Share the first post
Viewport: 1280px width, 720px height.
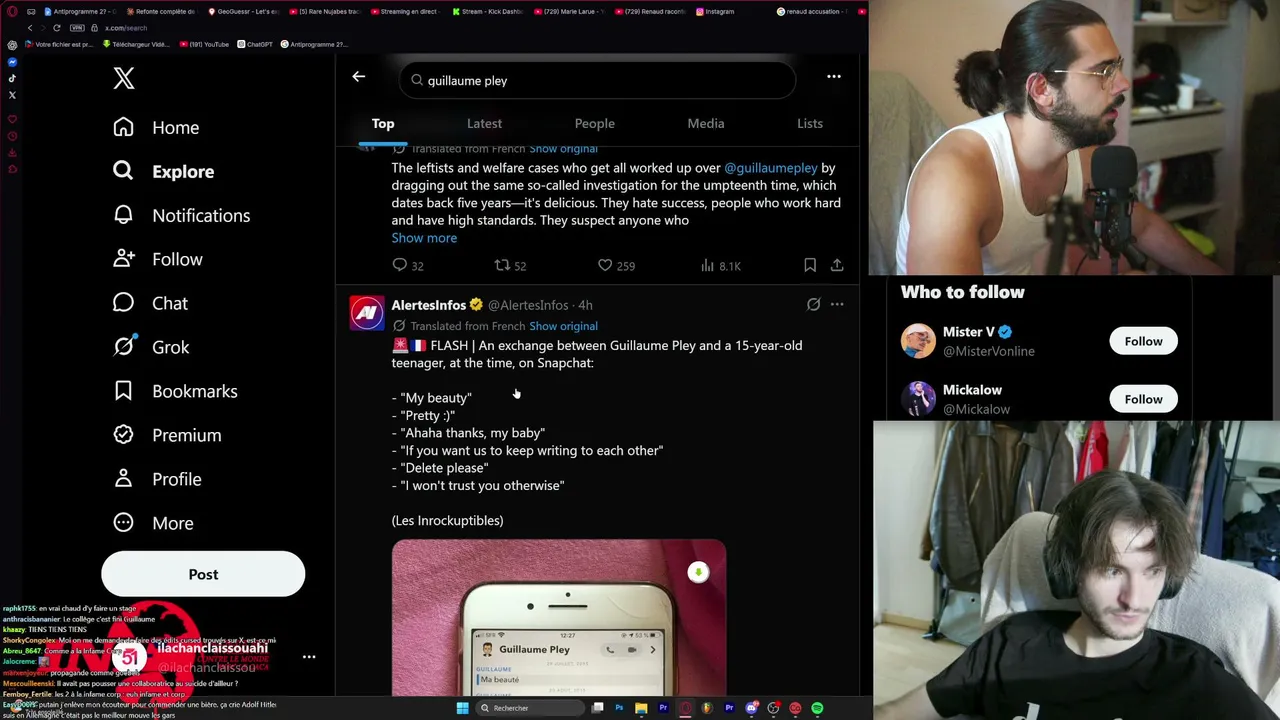(x=837, y=265)
